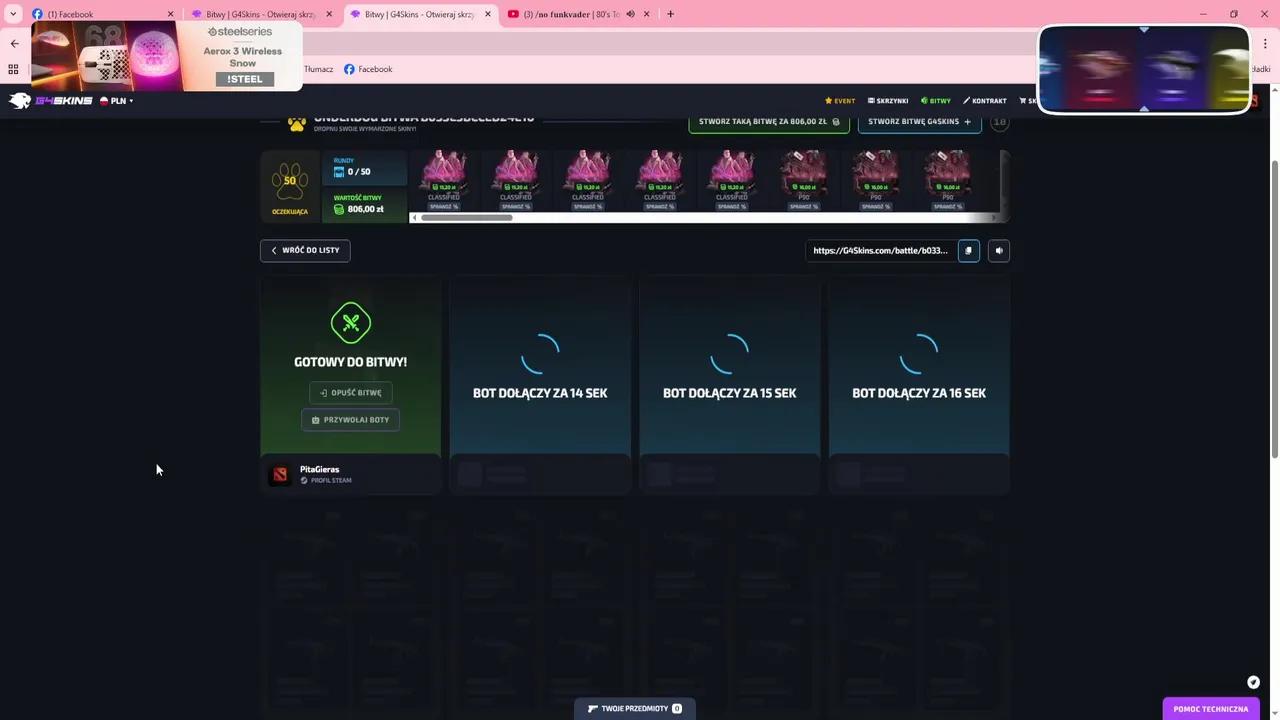Click Stwórz taką bitwę za 806,00 zł
Image resolution: width=1280 pixels, height=720 pixels.
pos(769,122)
